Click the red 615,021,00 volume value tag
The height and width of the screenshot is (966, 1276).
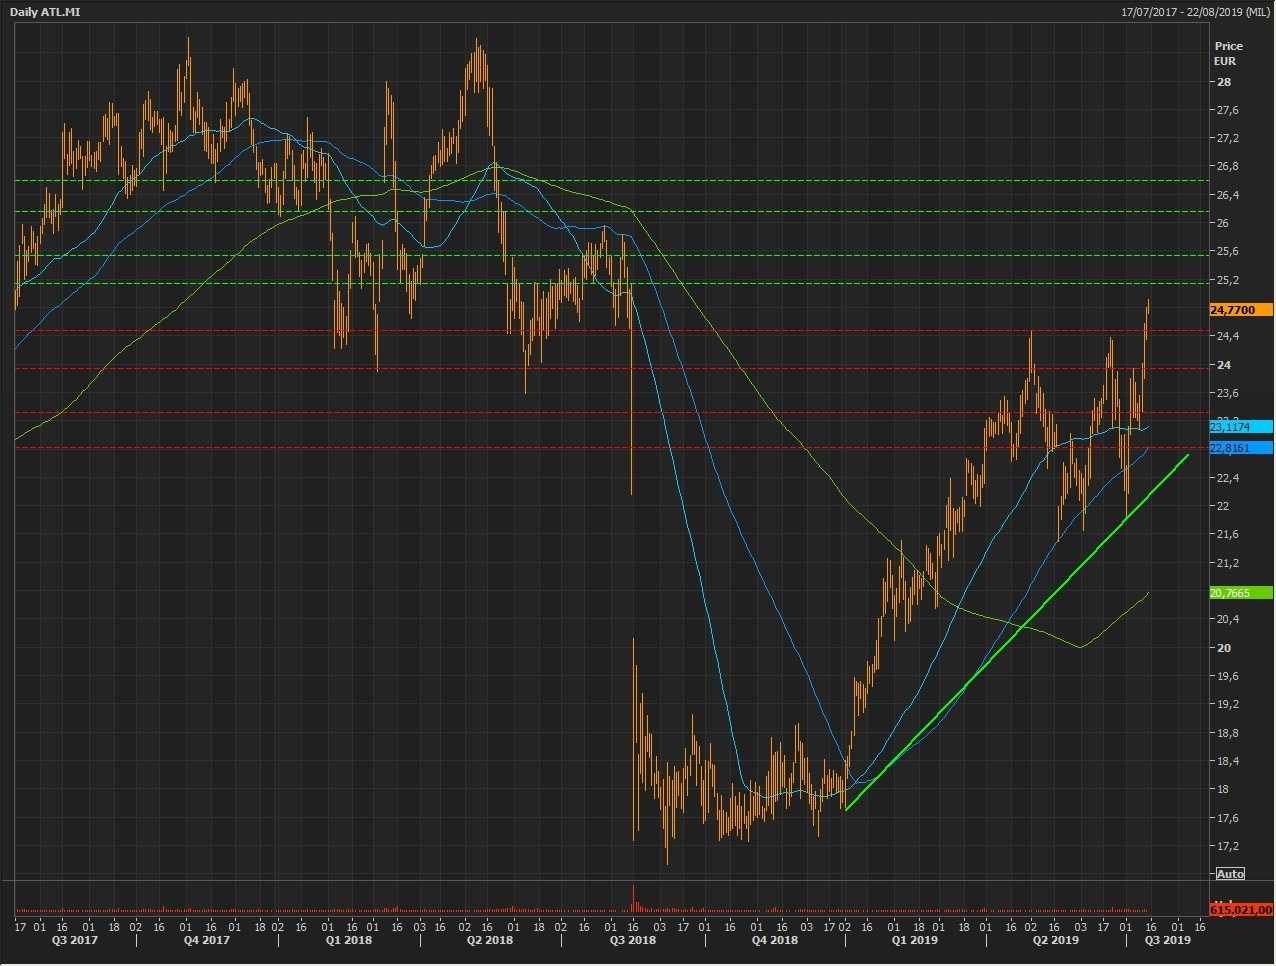point(1240,910)
